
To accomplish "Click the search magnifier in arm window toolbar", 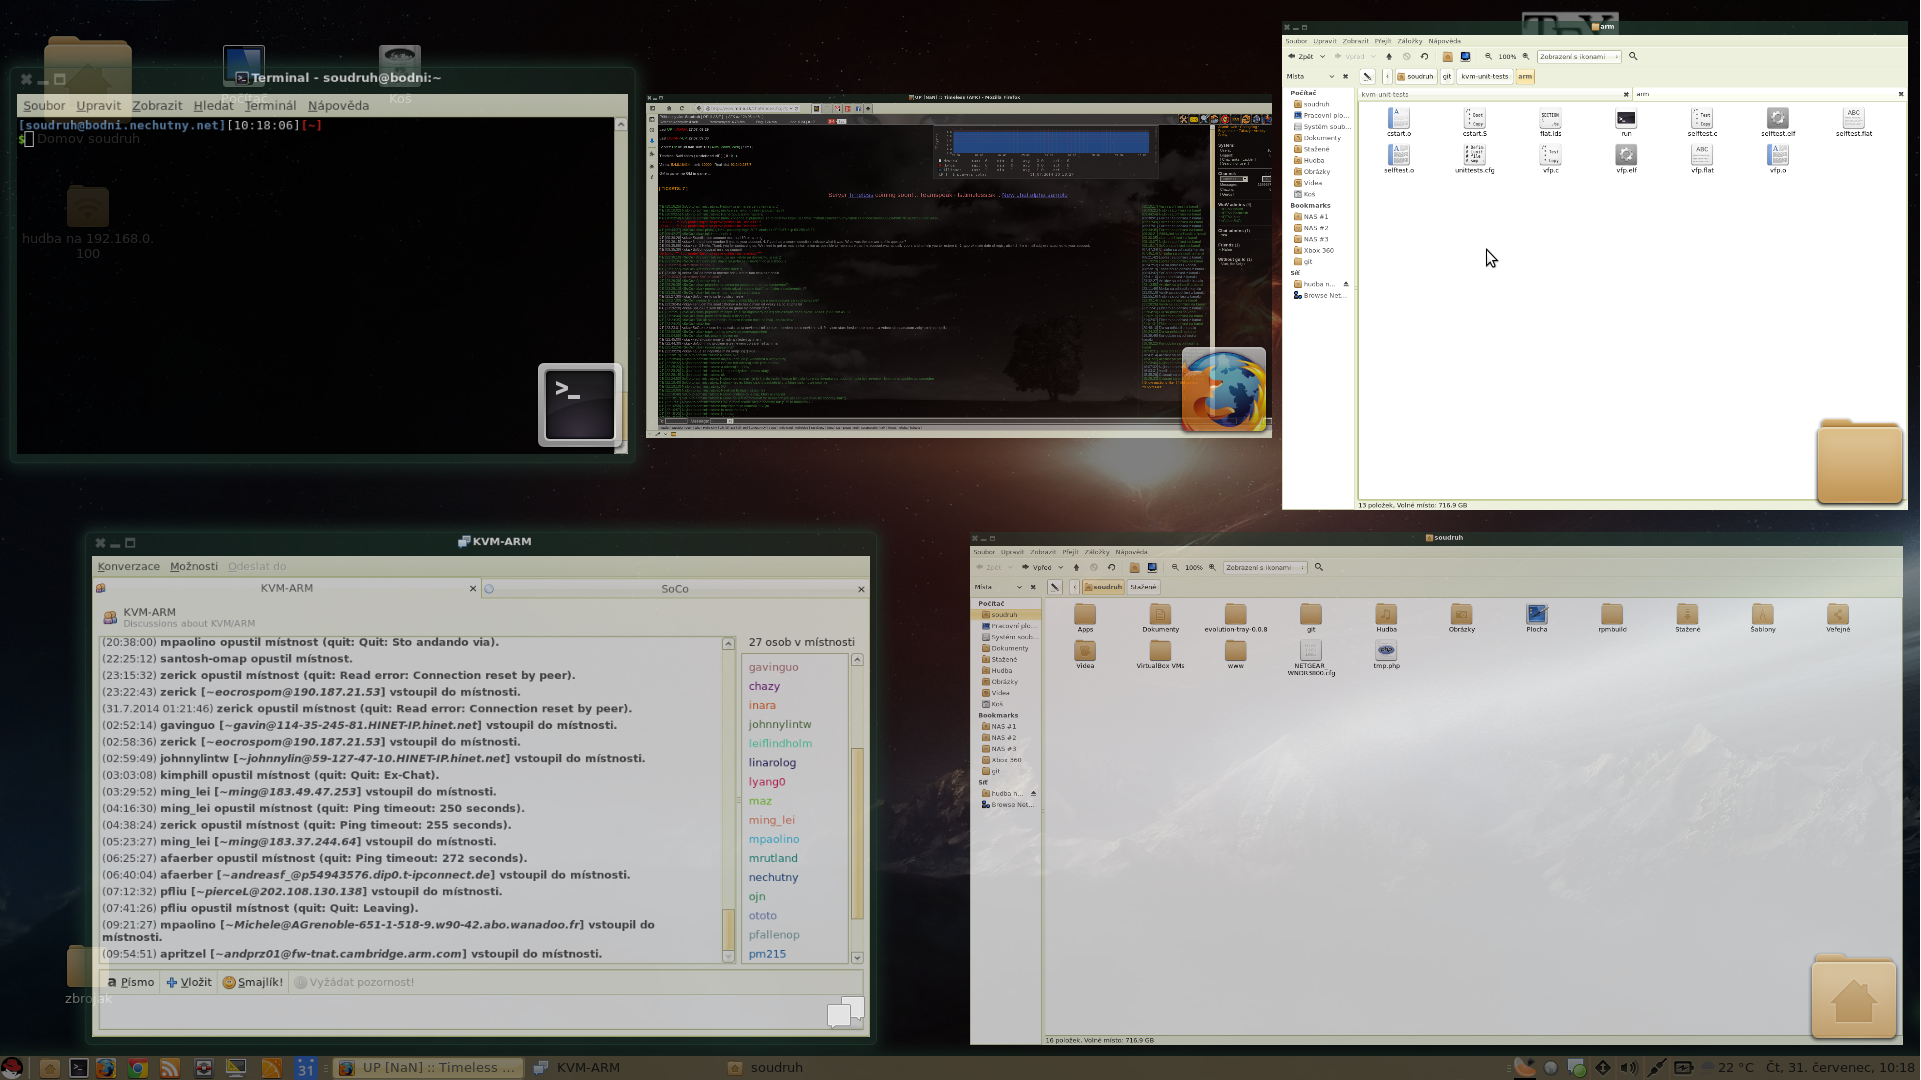I will tap(1633, 56).
